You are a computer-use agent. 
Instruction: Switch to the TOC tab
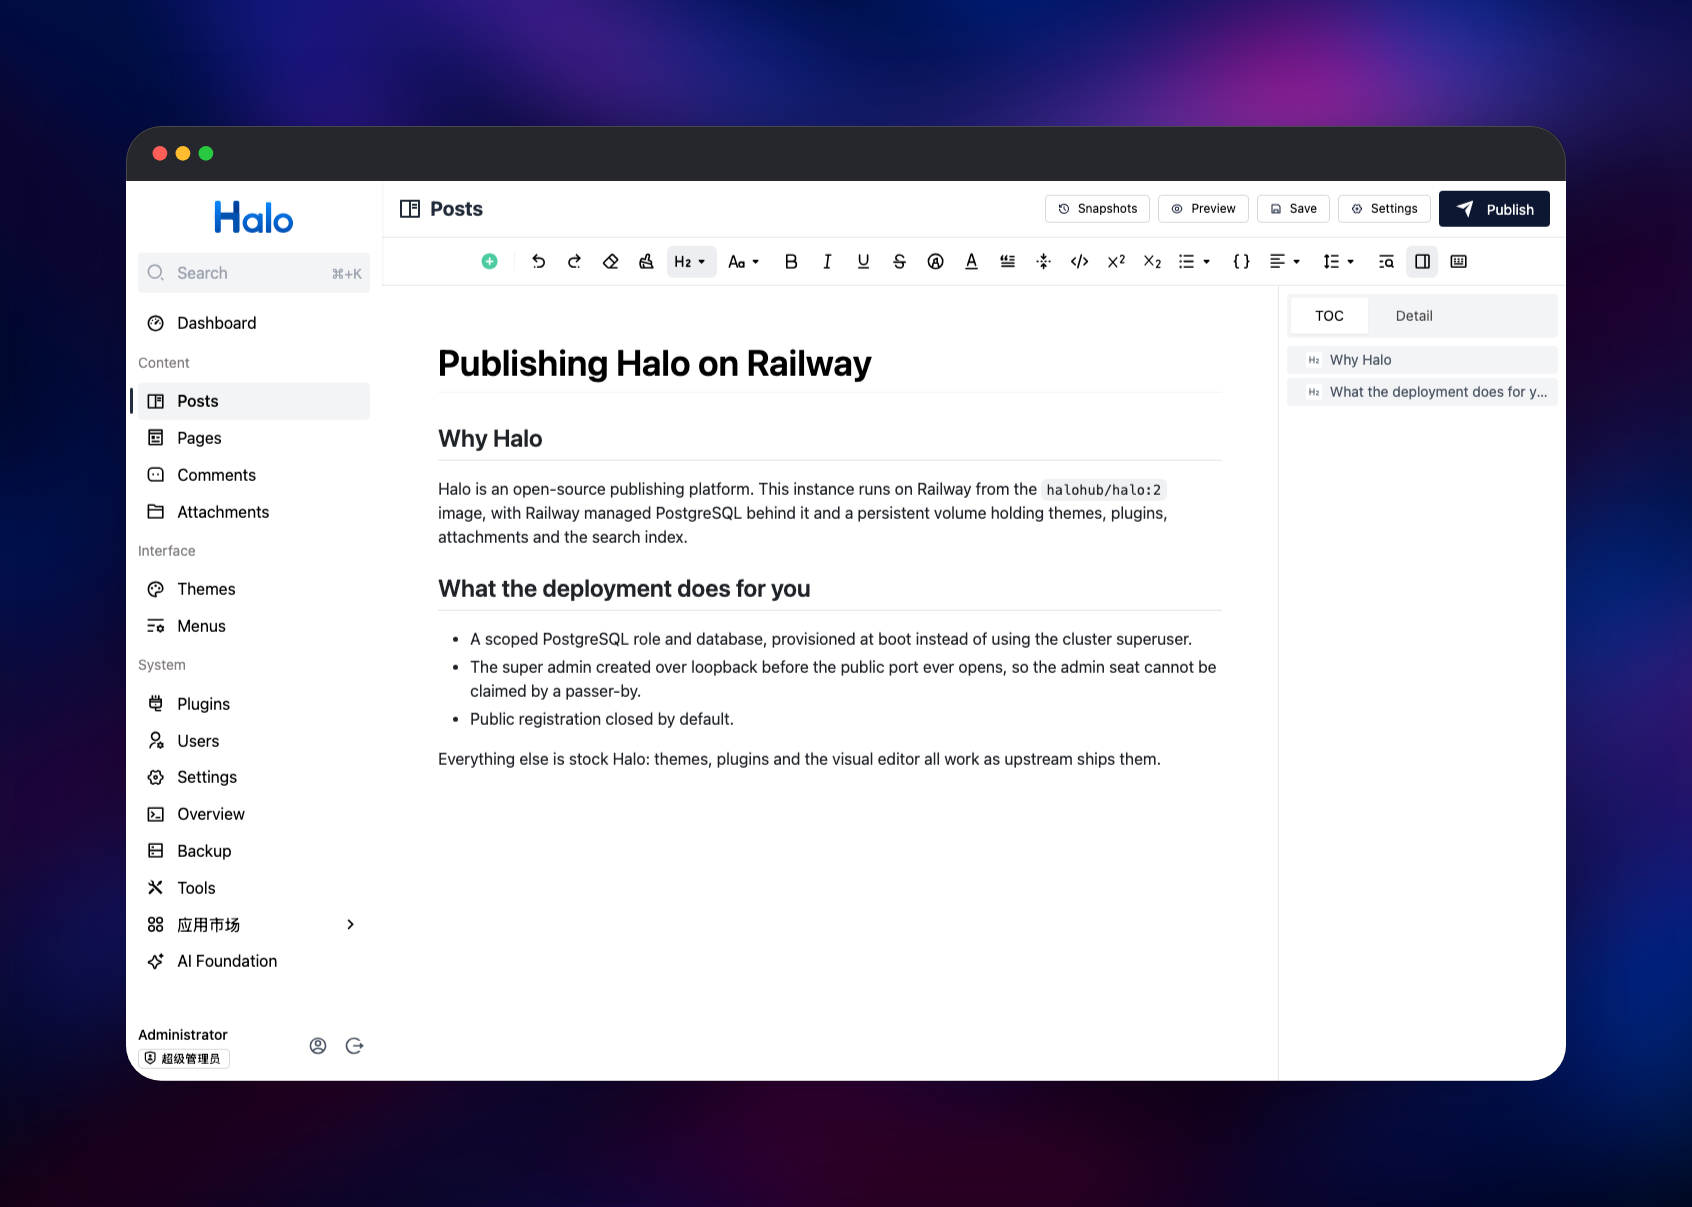pos(1329,316)
